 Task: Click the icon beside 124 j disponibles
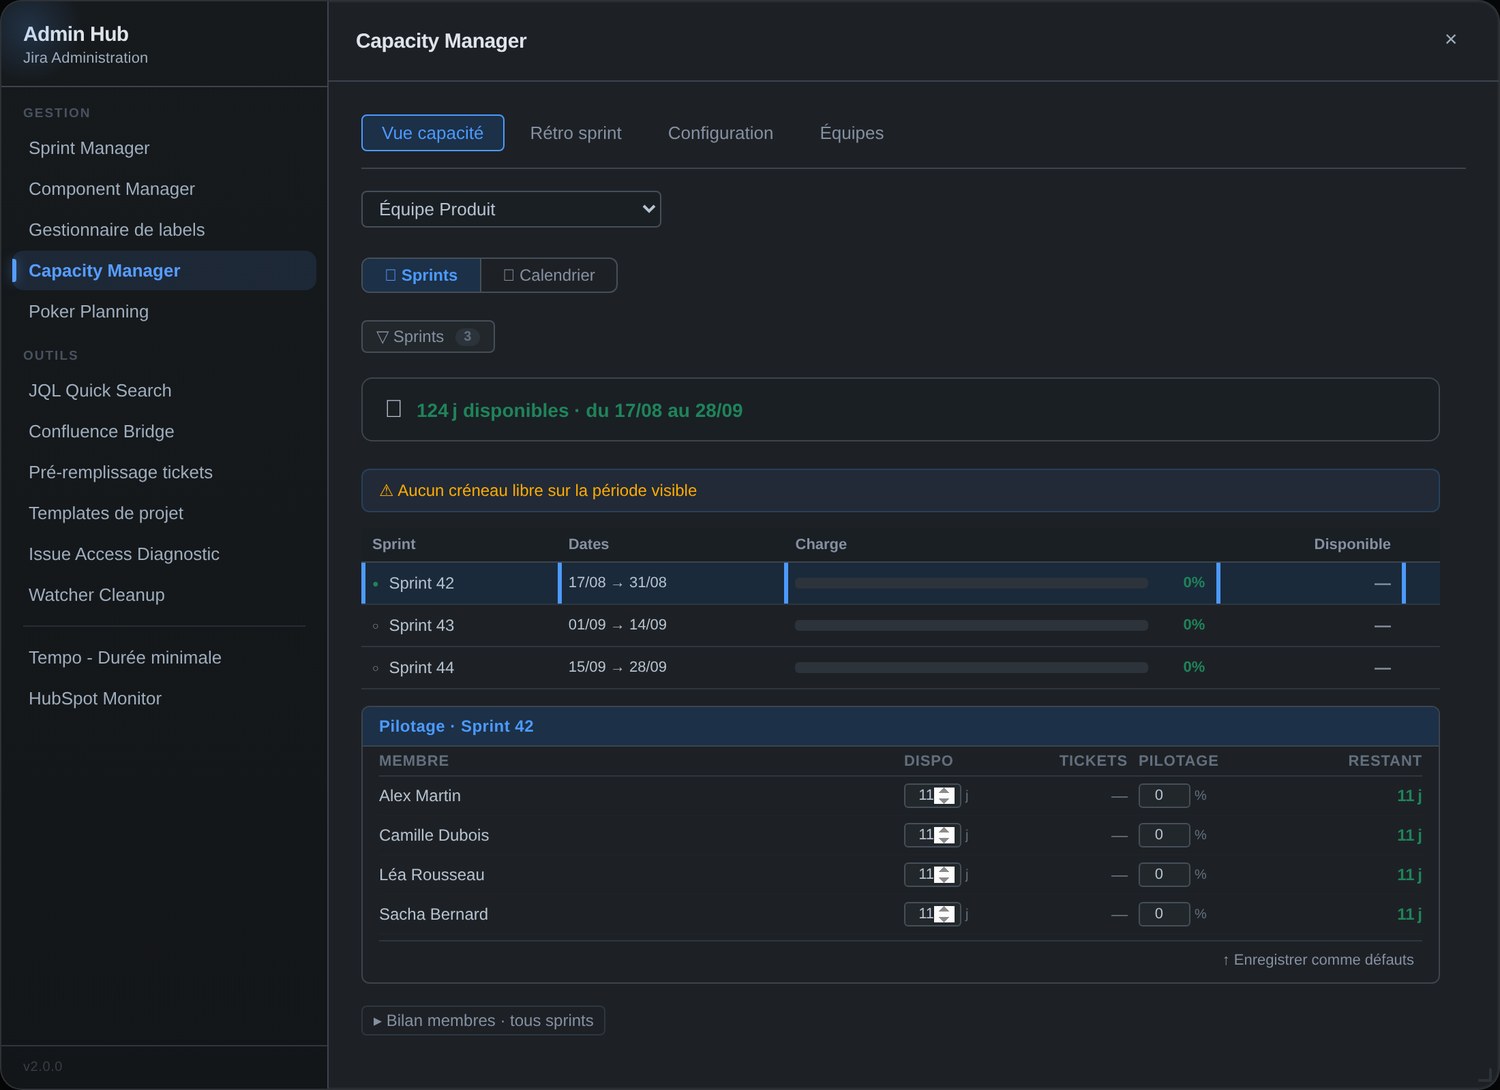[x=394, y=409]
